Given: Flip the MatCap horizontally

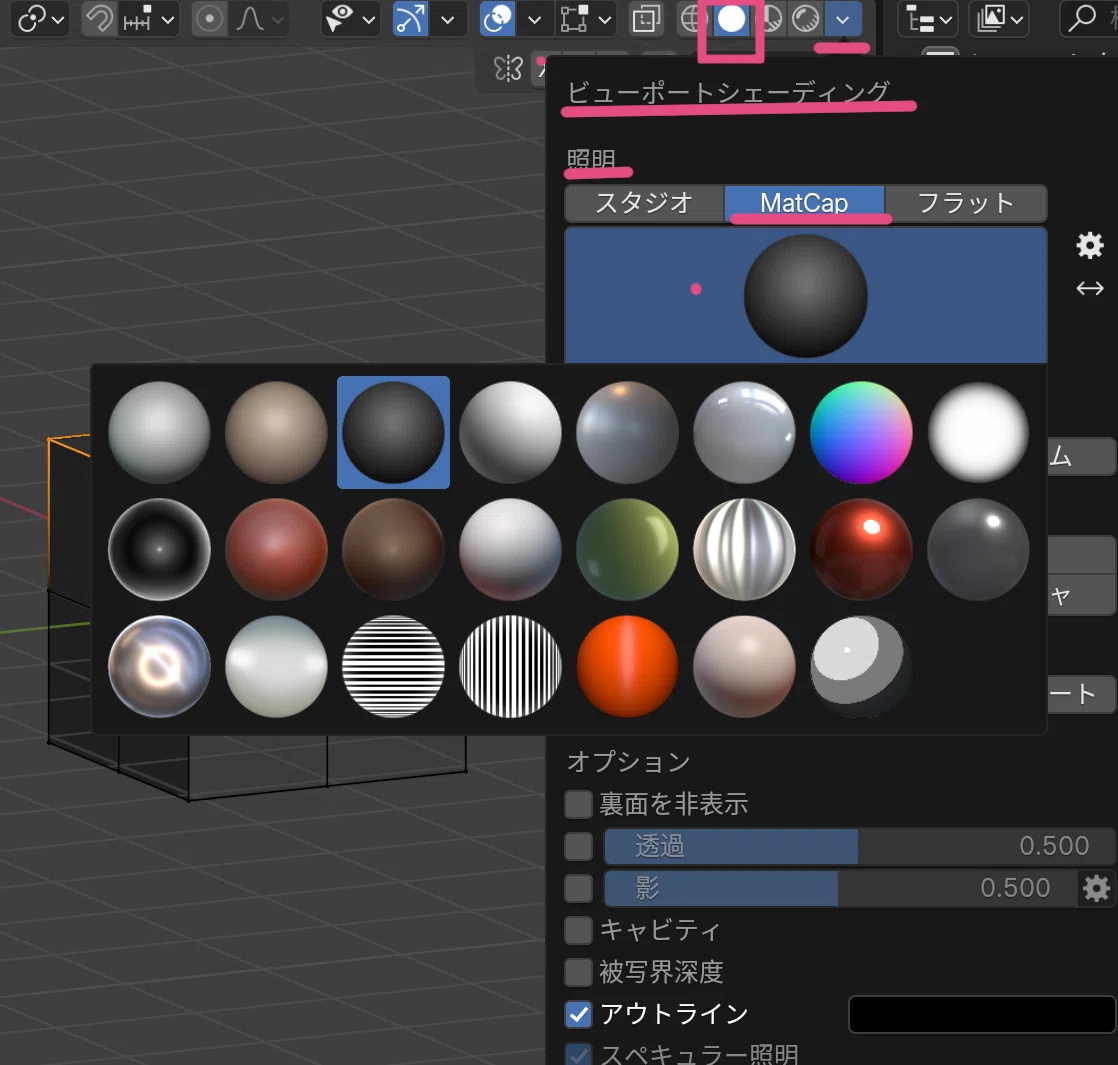Looking at the screenshot, I should [1089, 288].
